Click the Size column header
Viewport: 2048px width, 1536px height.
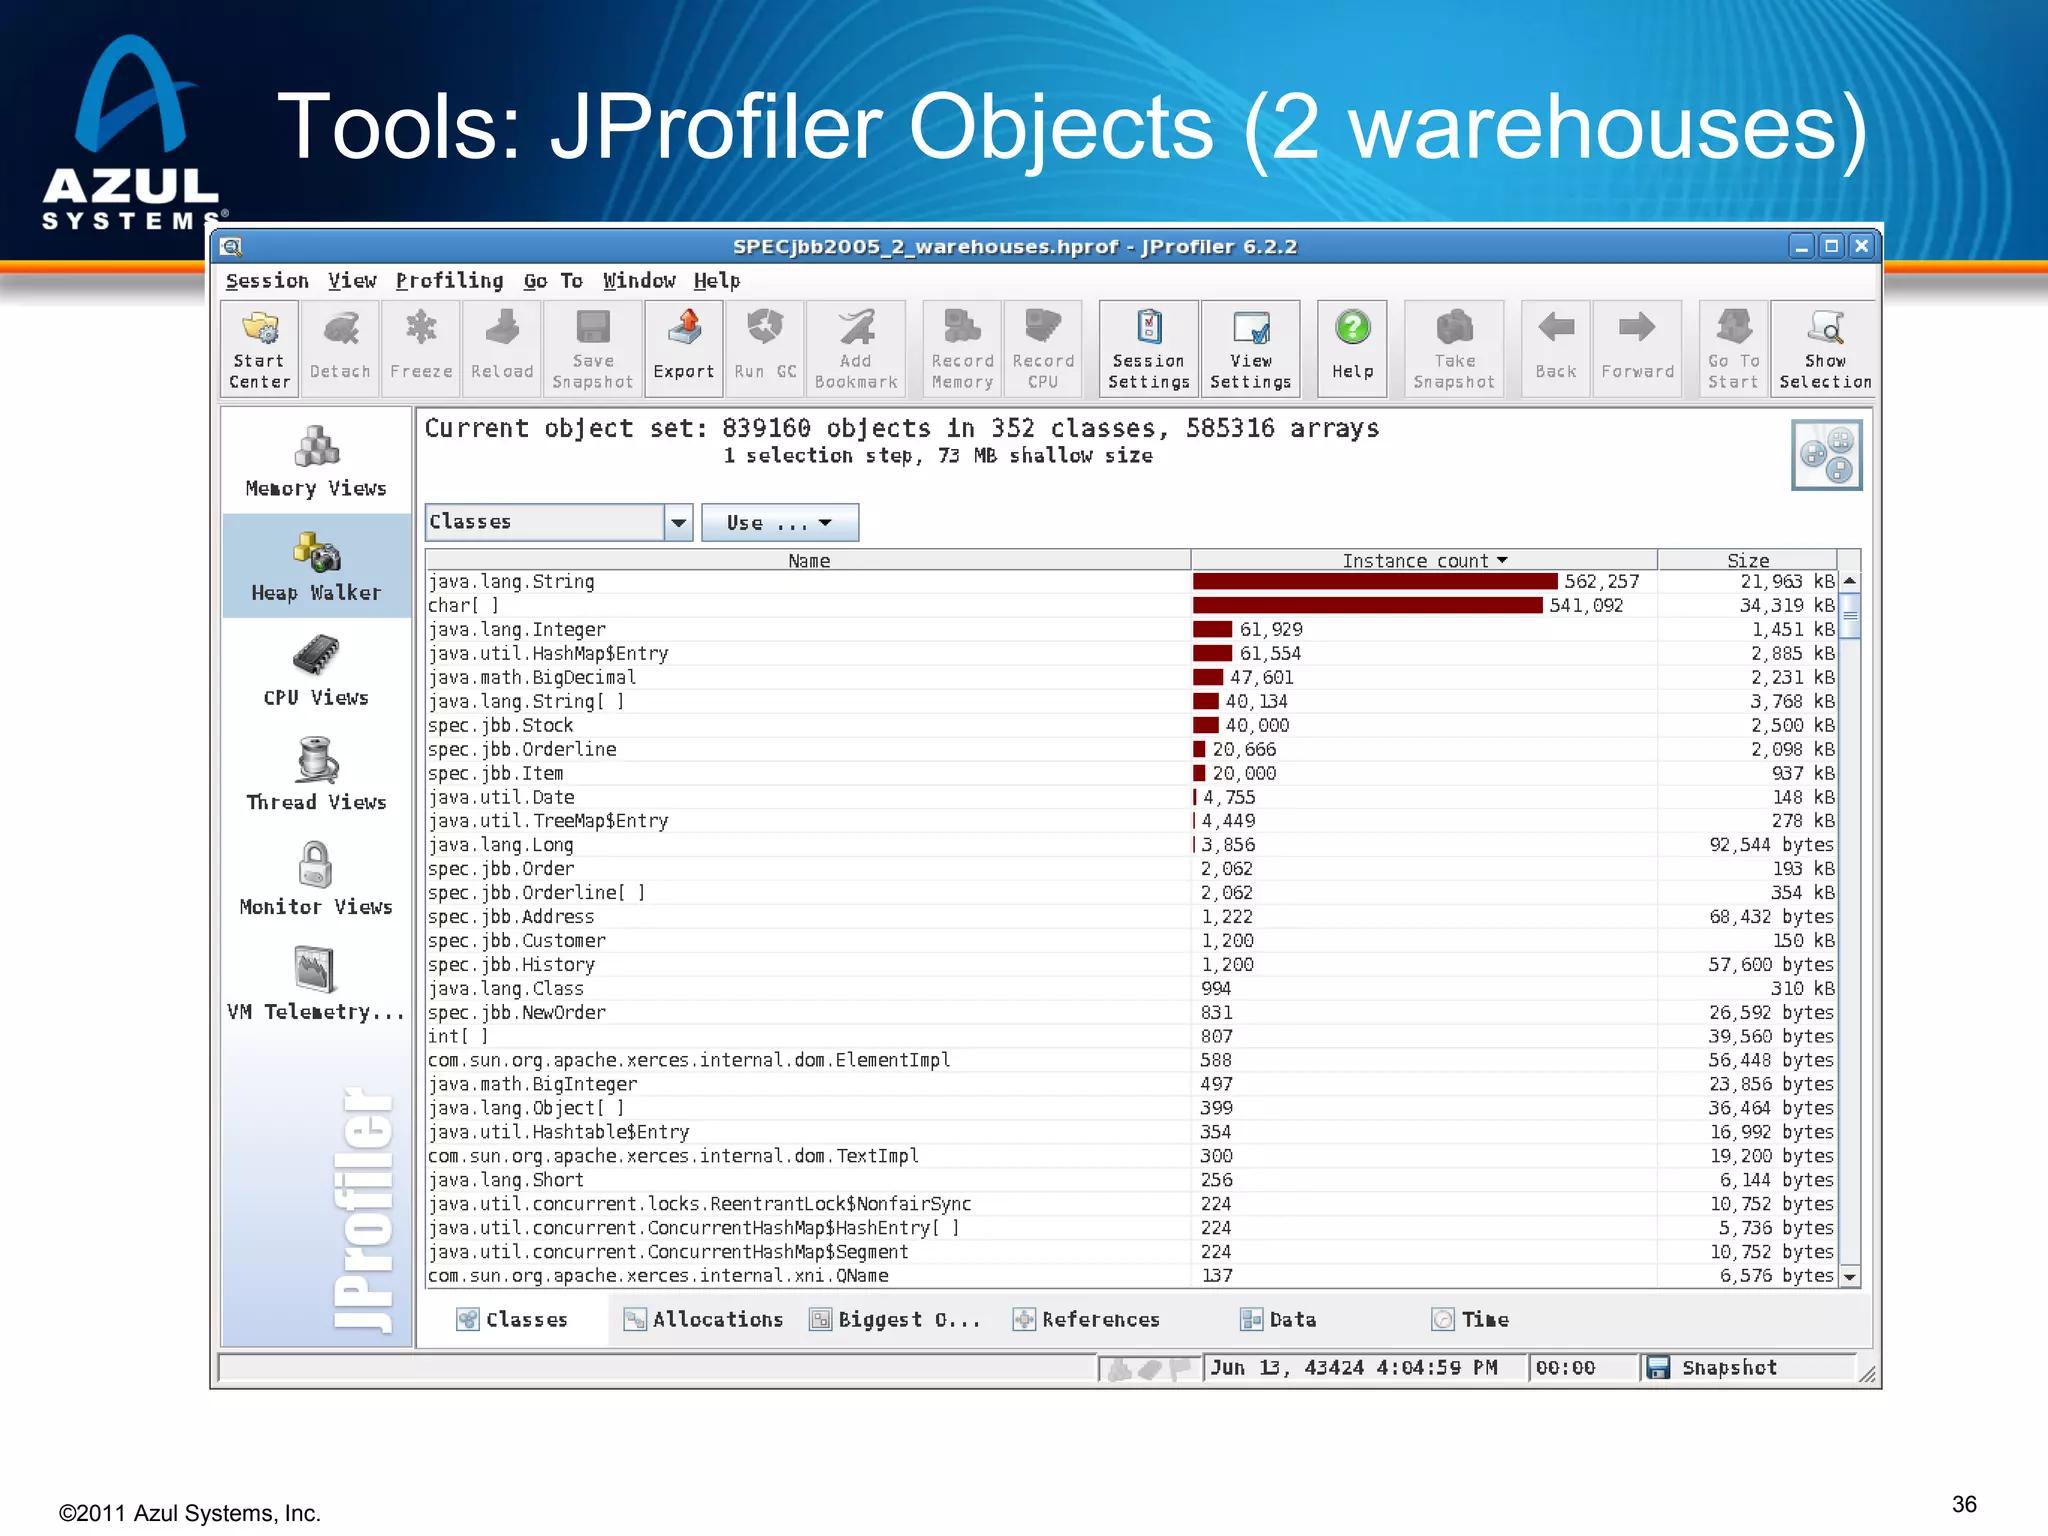[1747, 560]
